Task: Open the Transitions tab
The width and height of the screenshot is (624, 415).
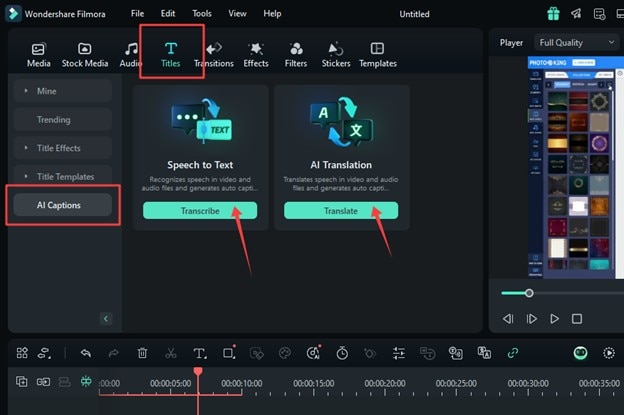Action: point(214,55)
